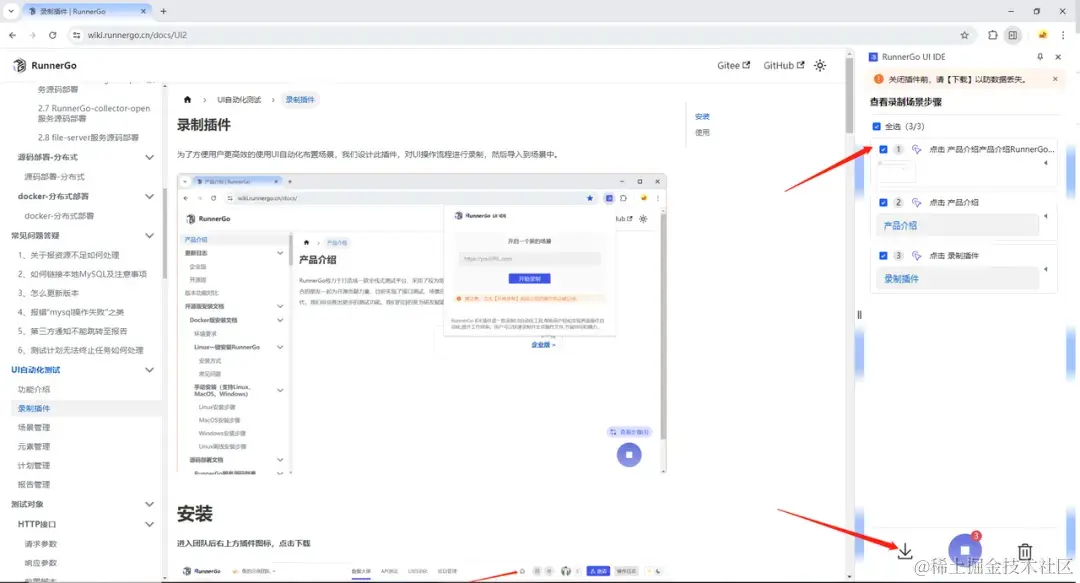Collapse the HTTP接口 sidebar section
Image resolution: width=1080 pixels, height=583 pixels.
point(149,524)
